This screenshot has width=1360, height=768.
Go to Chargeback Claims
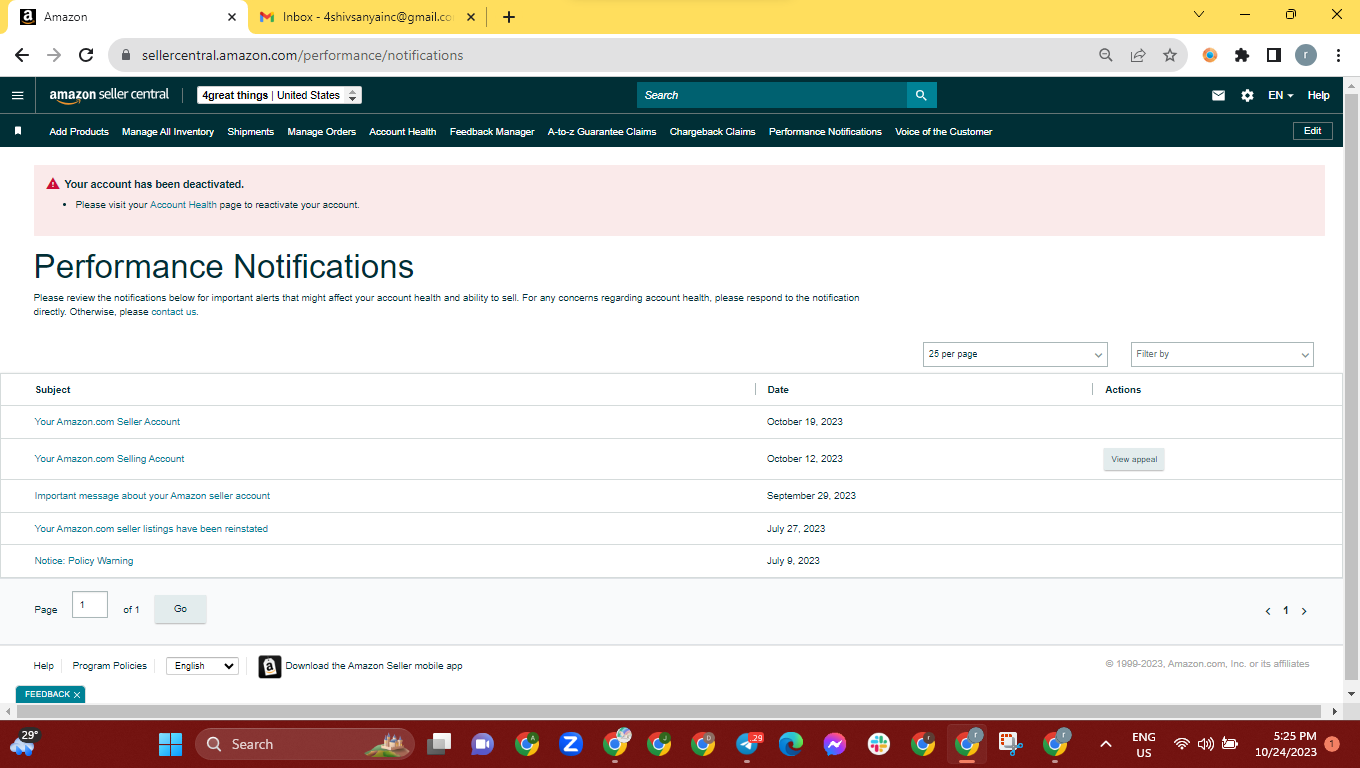click(712, 132)
